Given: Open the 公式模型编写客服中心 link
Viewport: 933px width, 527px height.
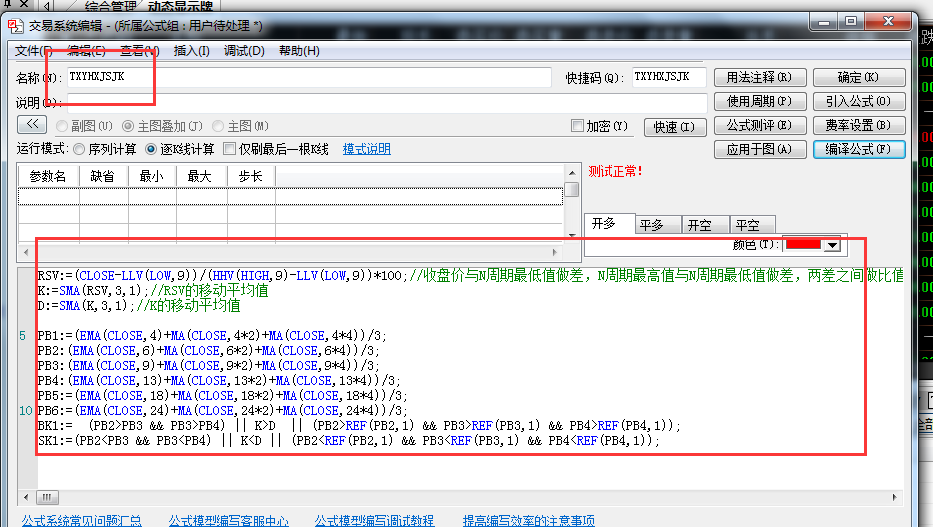Looking at the screenshot, I should [228, 520].
